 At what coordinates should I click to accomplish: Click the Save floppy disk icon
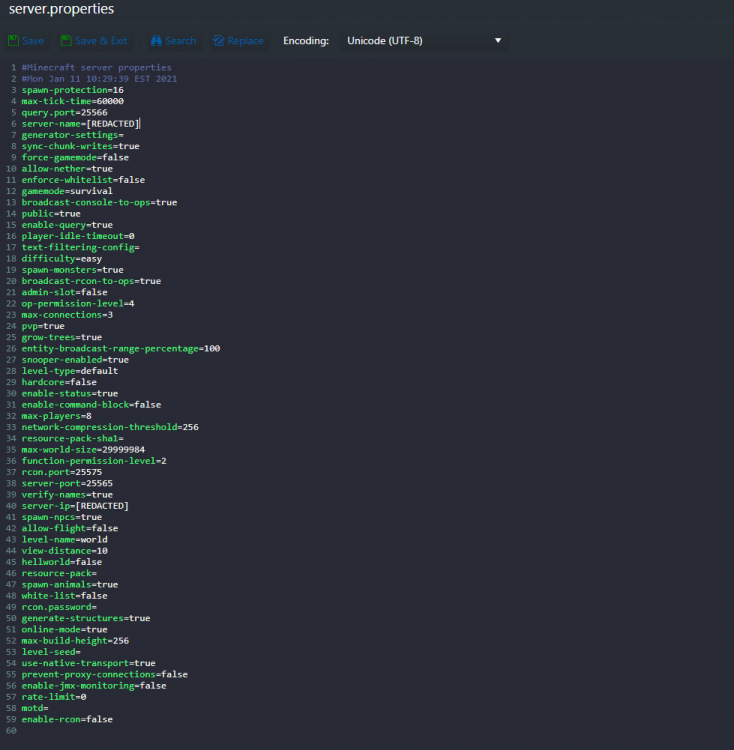[x=13, y=41]
